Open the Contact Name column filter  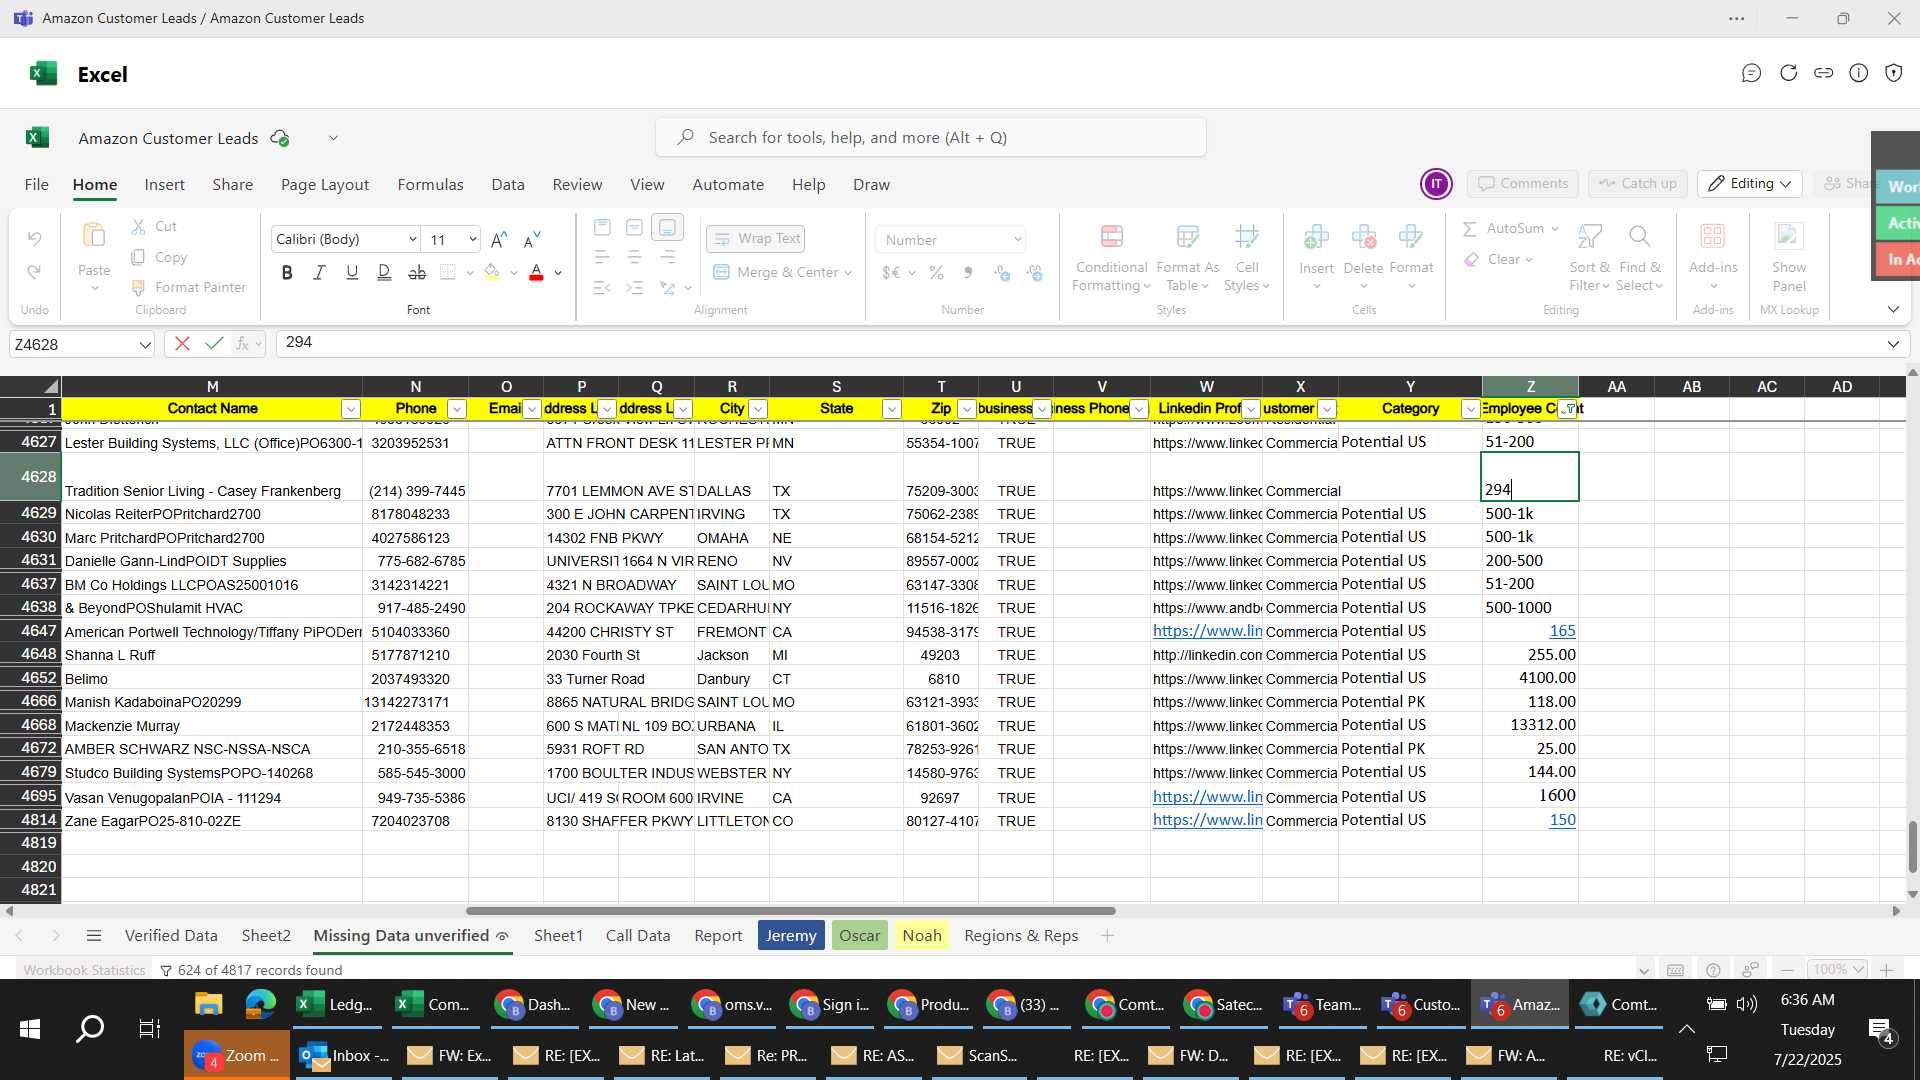[350, 409]
